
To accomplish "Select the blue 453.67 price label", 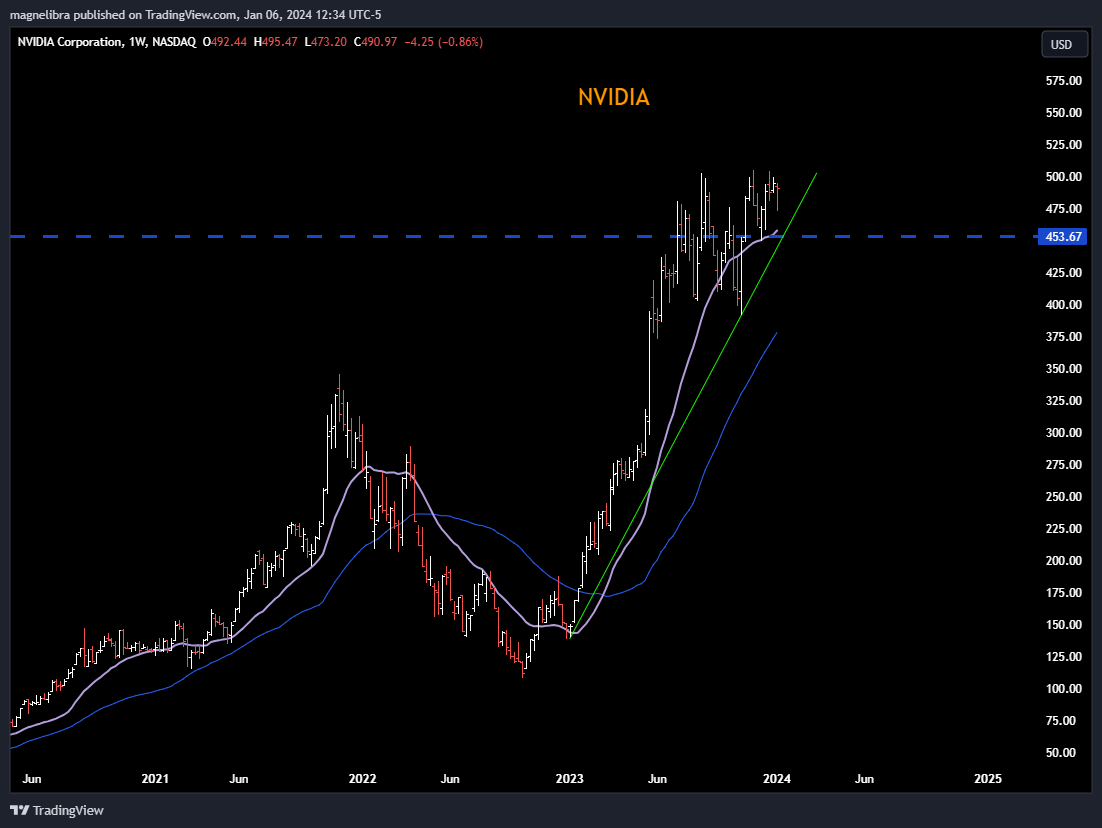I will (1062, 236).
